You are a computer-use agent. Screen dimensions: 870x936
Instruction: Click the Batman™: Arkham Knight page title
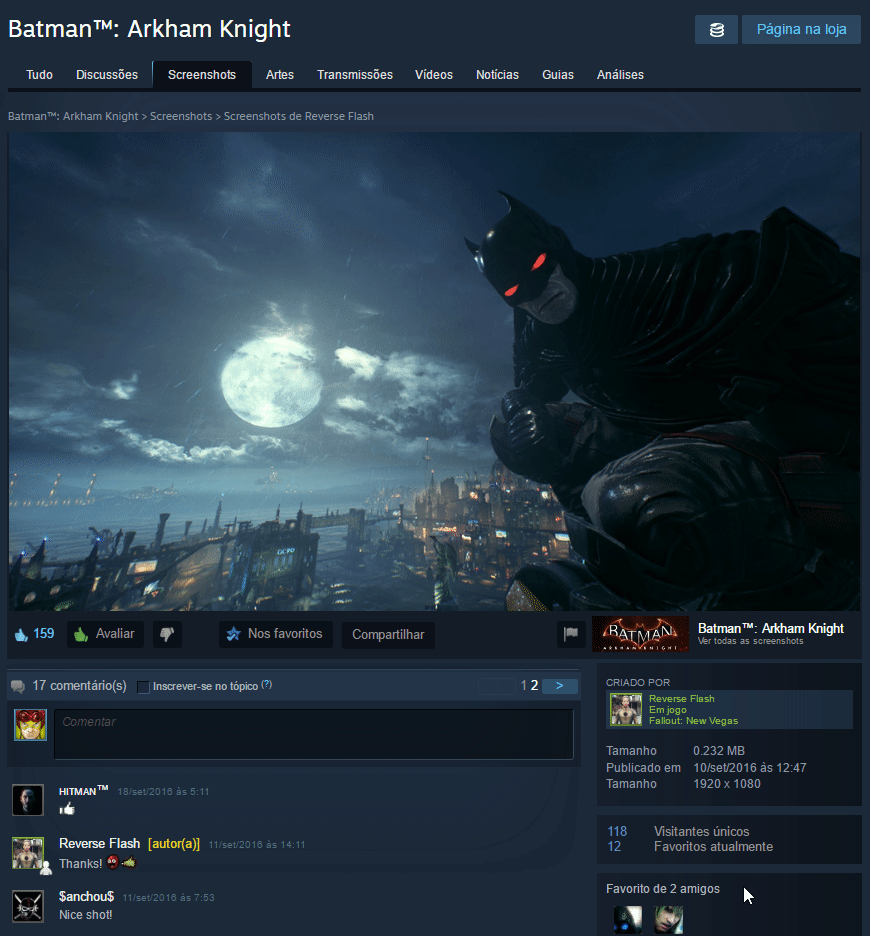[x=149, y=29]
